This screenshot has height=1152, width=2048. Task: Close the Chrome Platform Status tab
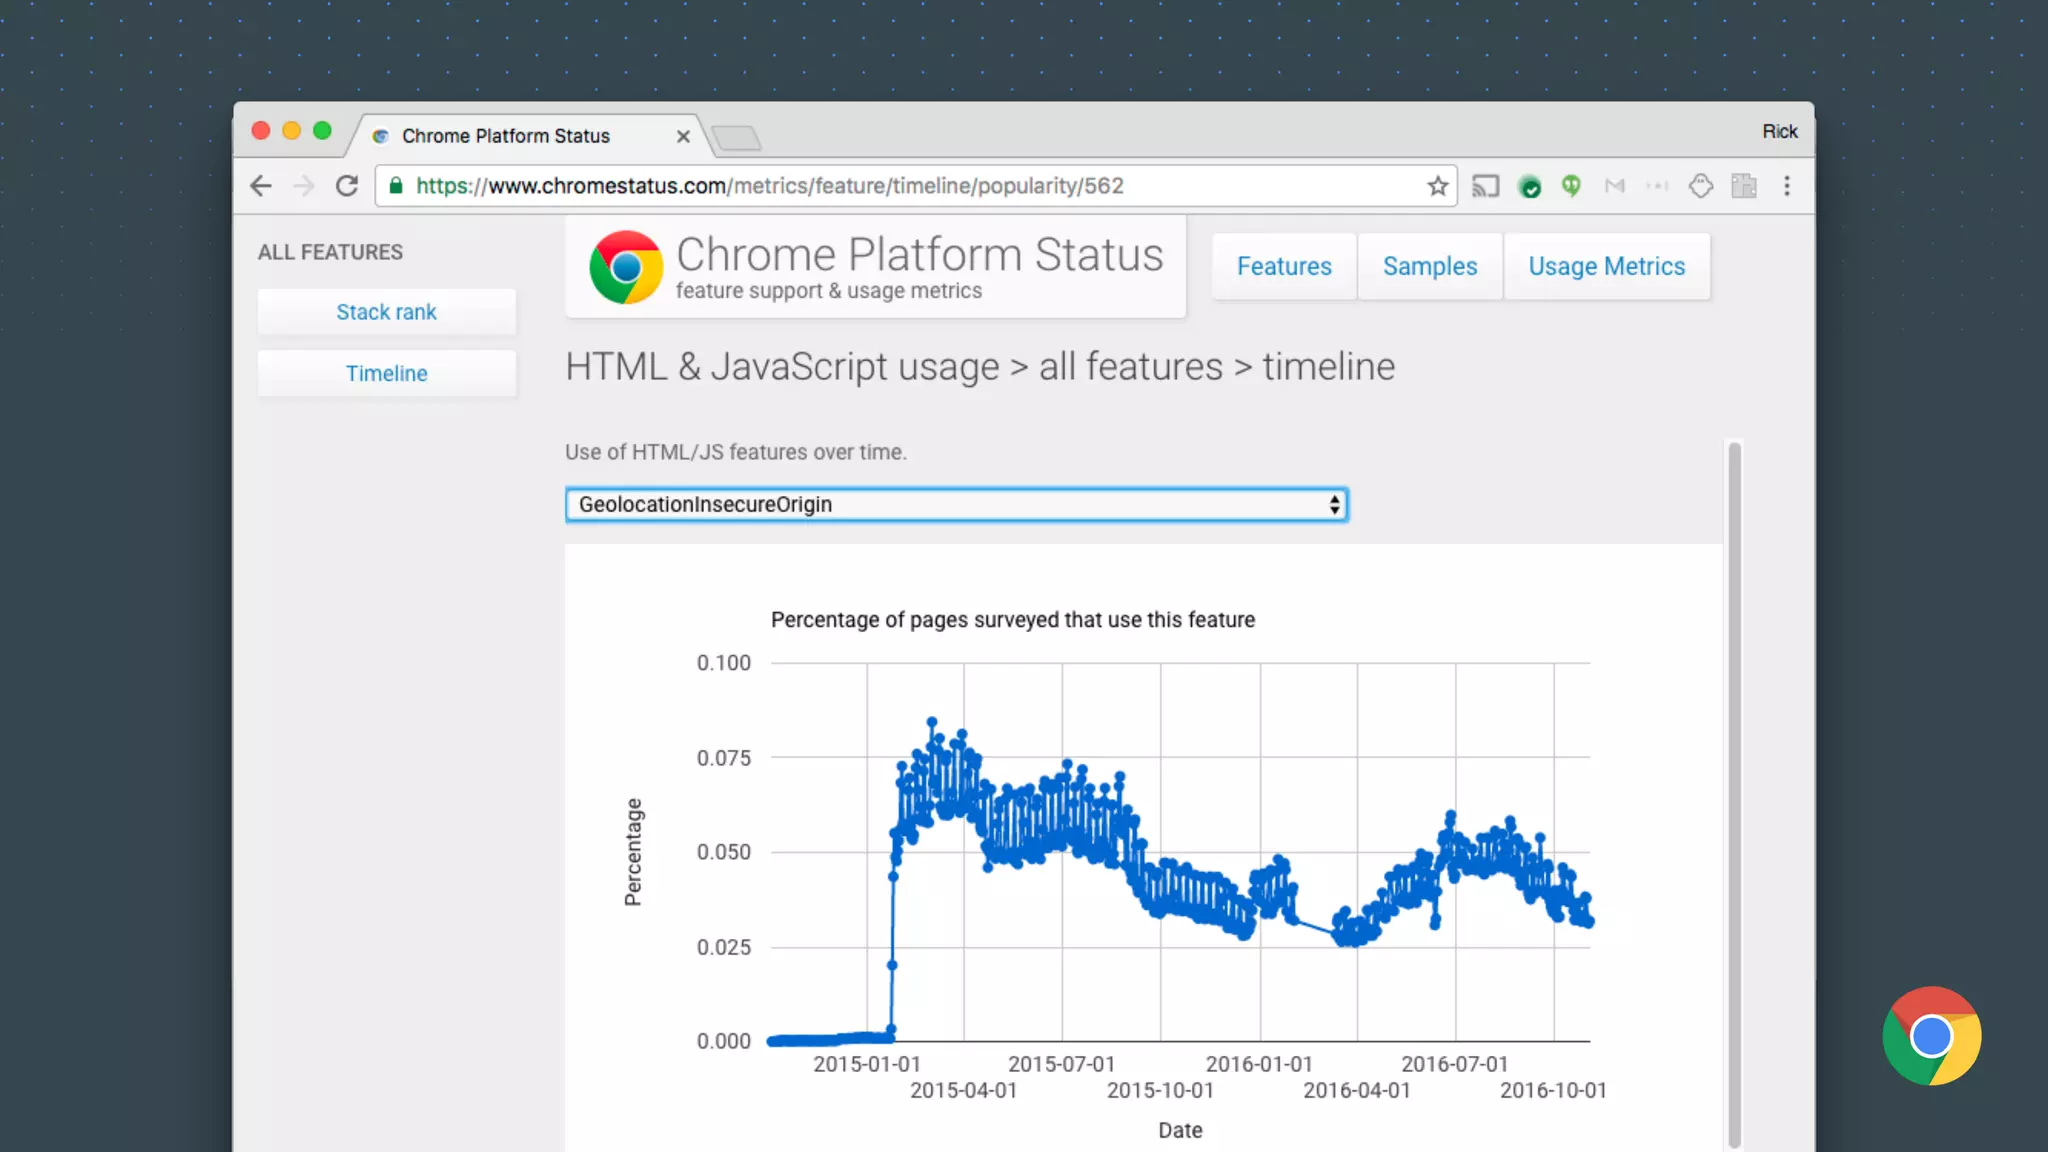point(683,137)
